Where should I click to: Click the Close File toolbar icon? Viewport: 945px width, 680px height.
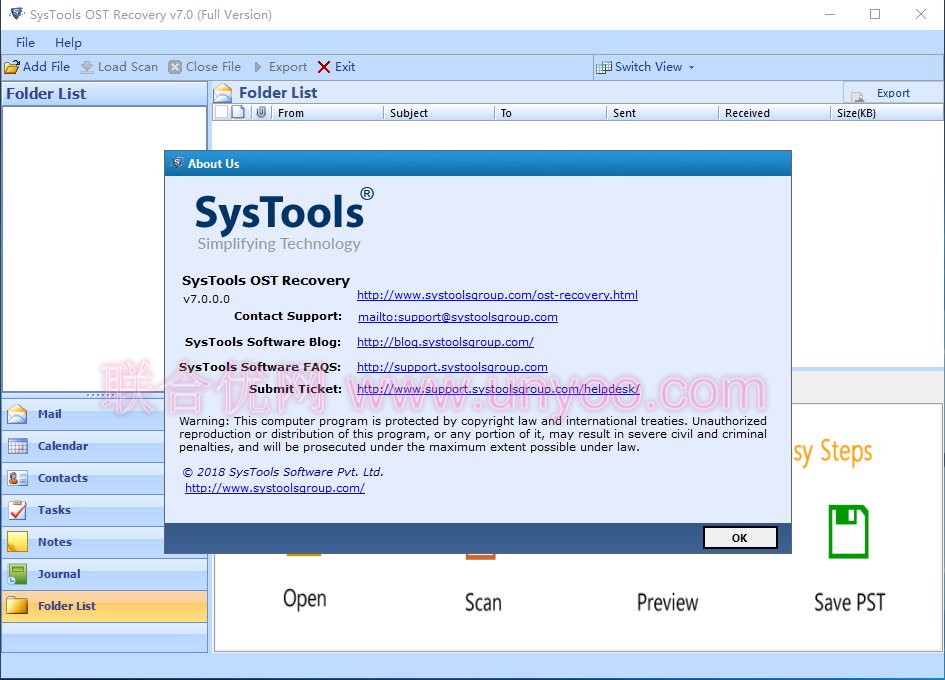point(175,67)
